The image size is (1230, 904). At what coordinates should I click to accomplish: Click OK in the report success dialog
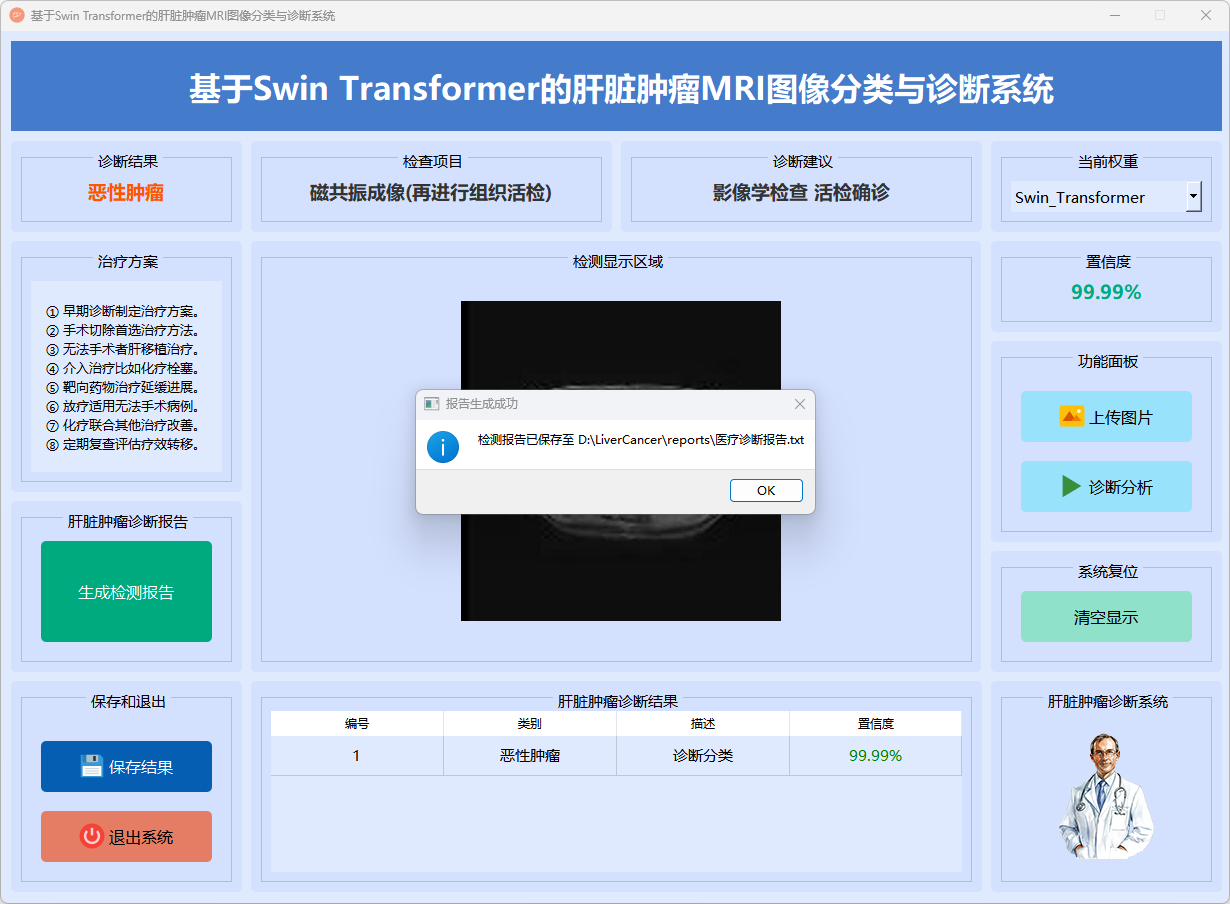point(766,490)
